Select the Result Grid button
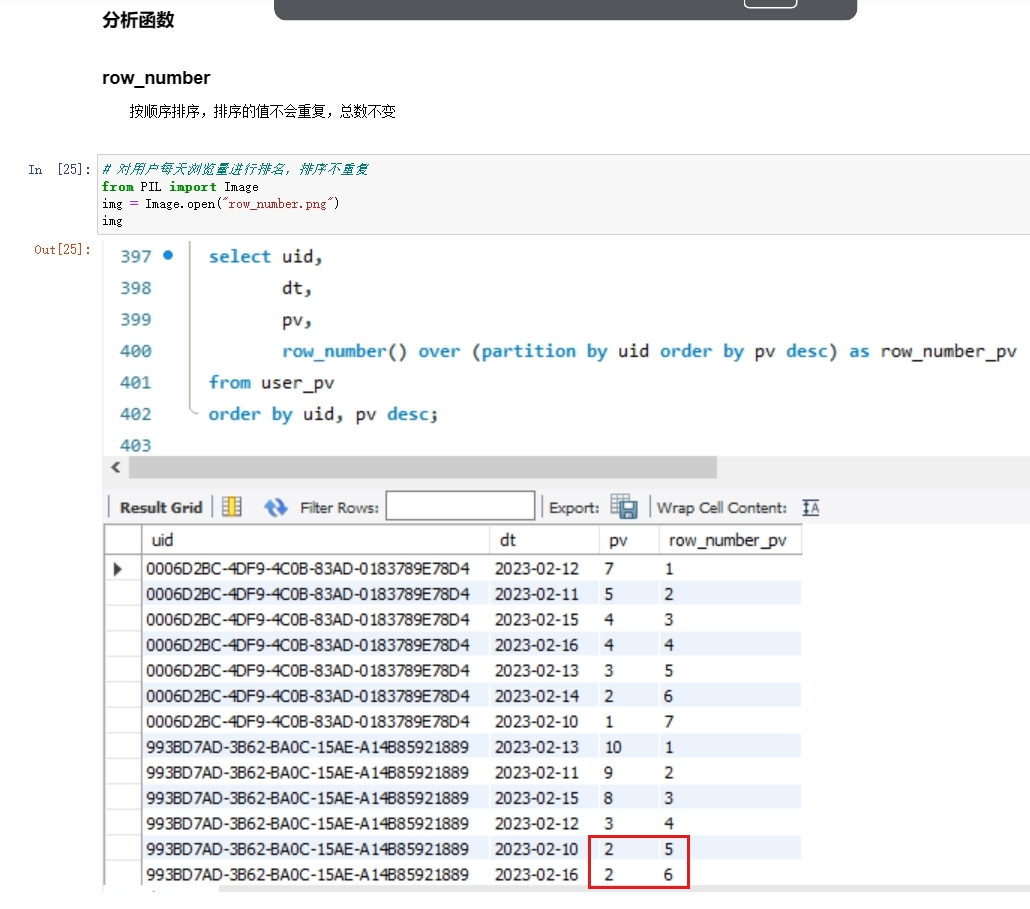The width and height of the screenshot is (1030, 909). click(x=161, y=507)
